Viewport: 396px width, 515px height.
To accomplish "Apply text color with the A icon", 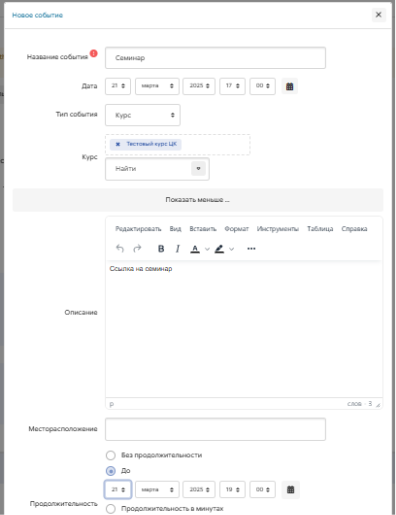I will coord(195,249).
